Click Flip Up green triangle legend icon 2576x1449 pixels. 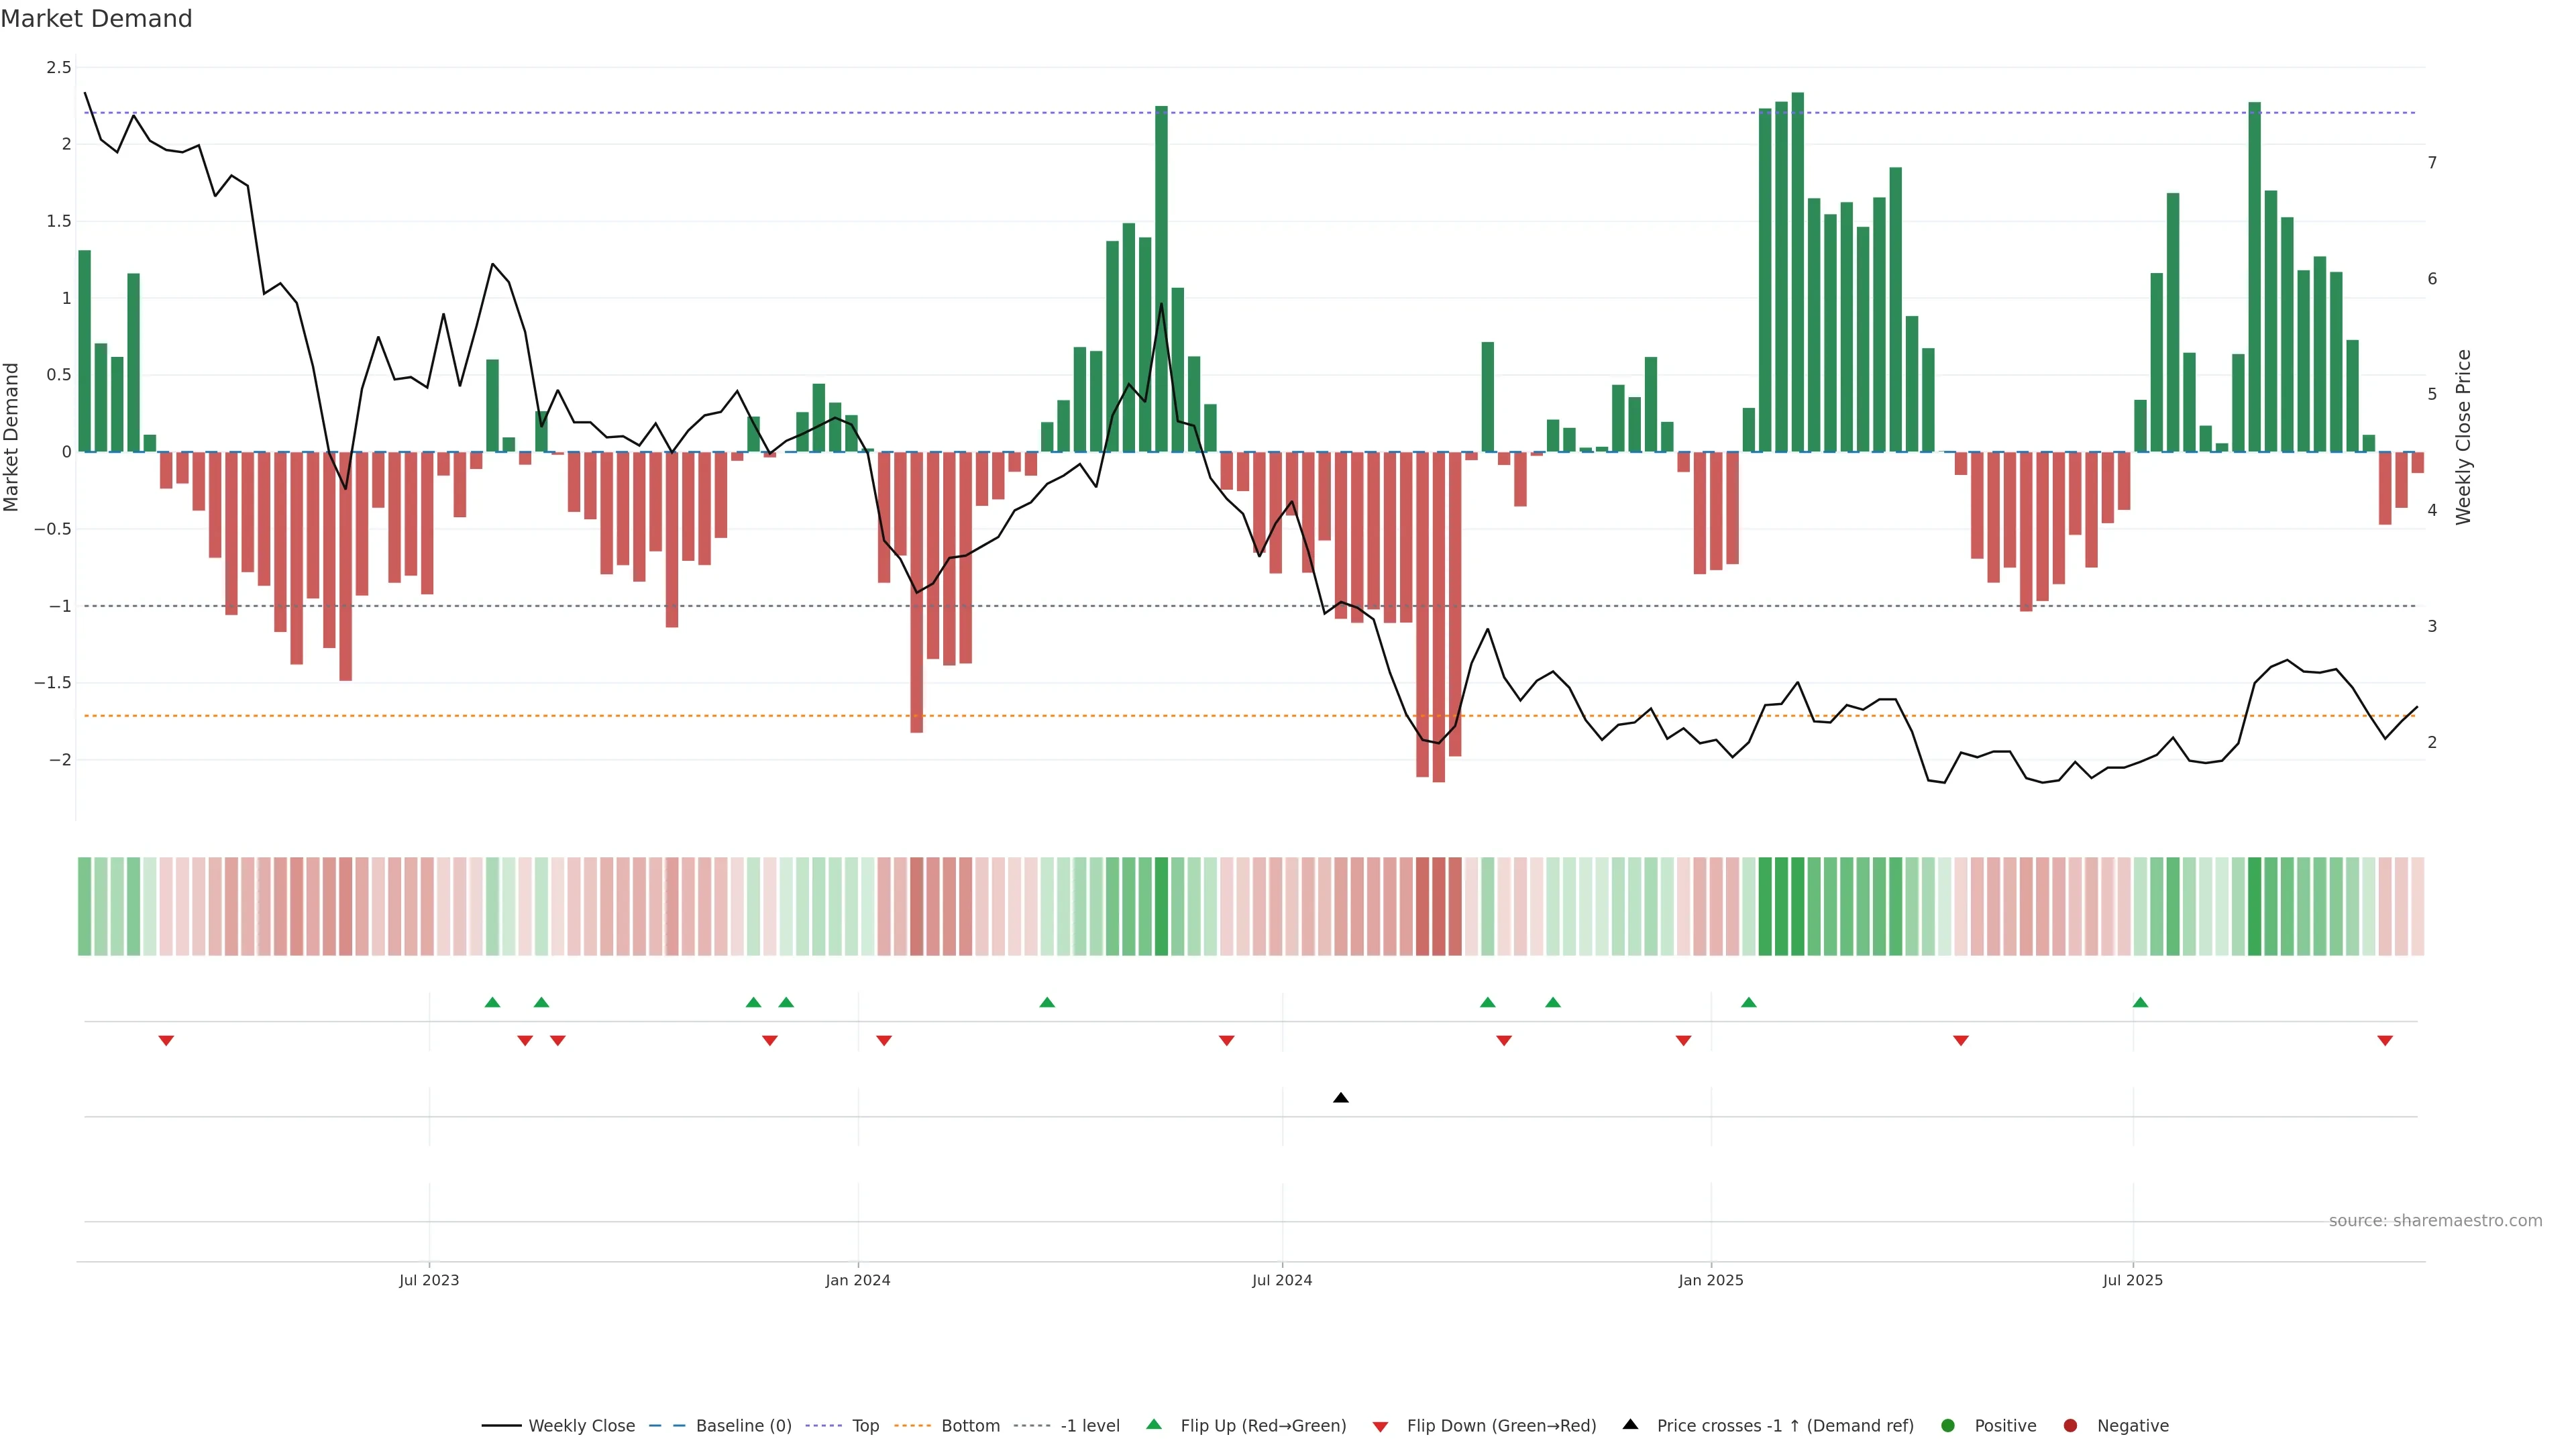pos(1154,1424)
